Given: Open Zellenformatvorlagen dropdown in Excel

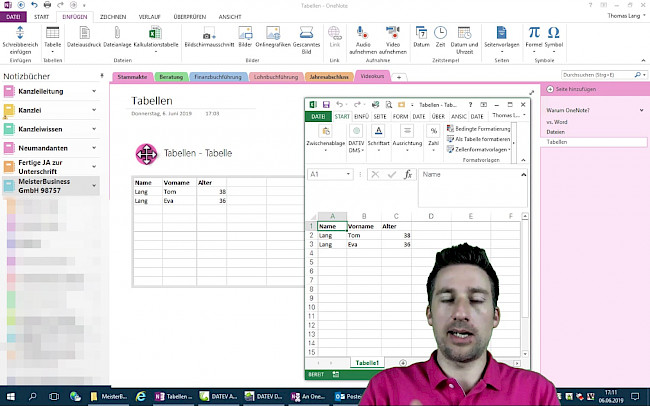Looking at the screenshot, I should (x=507, y=149).
